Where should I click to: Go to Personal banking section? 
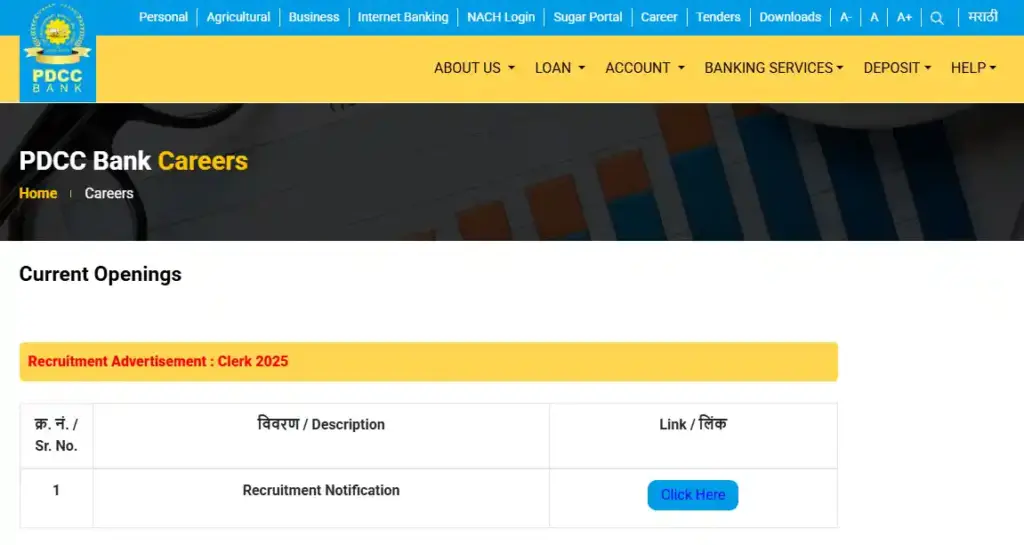coord(163,17)
